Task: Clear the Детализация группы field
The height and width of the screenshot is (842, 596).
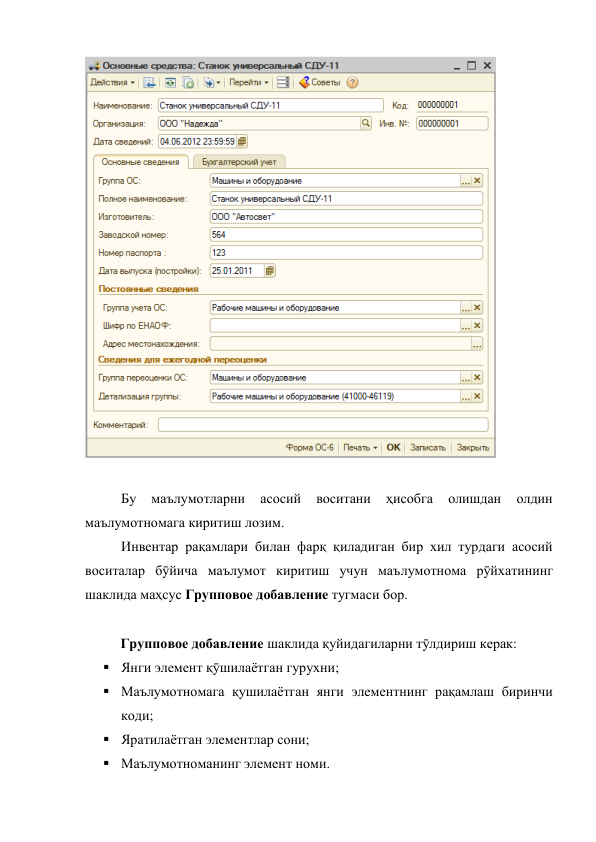Action: [x=477, y=396]
